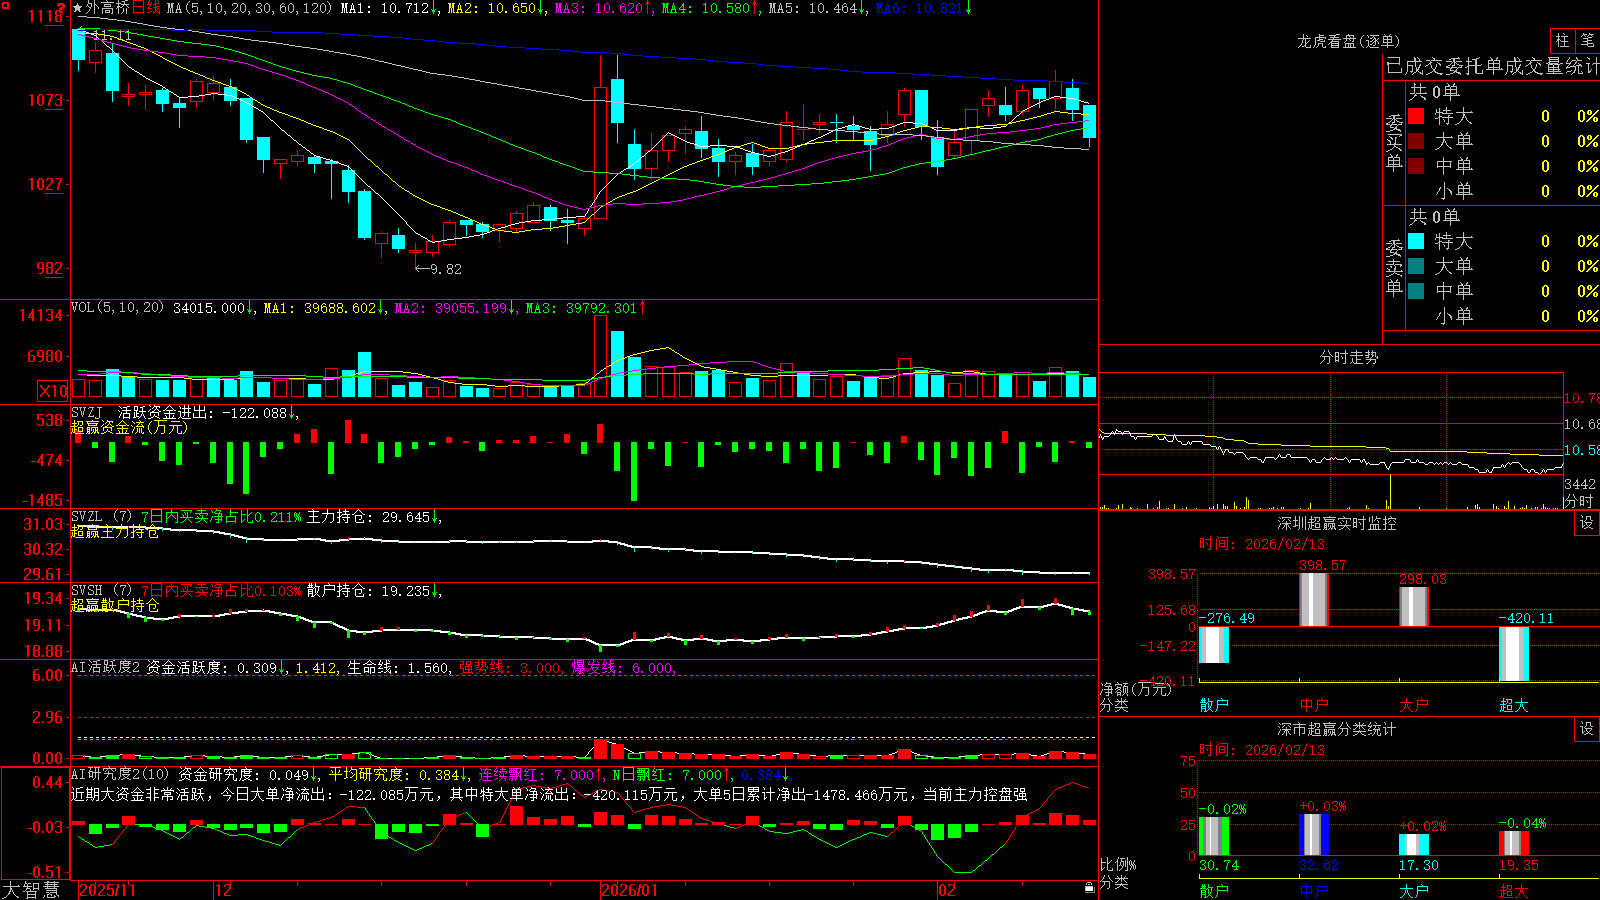The width and height of the screenshot is (1600, 900).
Task: Click the red 超大 bar labeled 19.35
Action: 1514,843
